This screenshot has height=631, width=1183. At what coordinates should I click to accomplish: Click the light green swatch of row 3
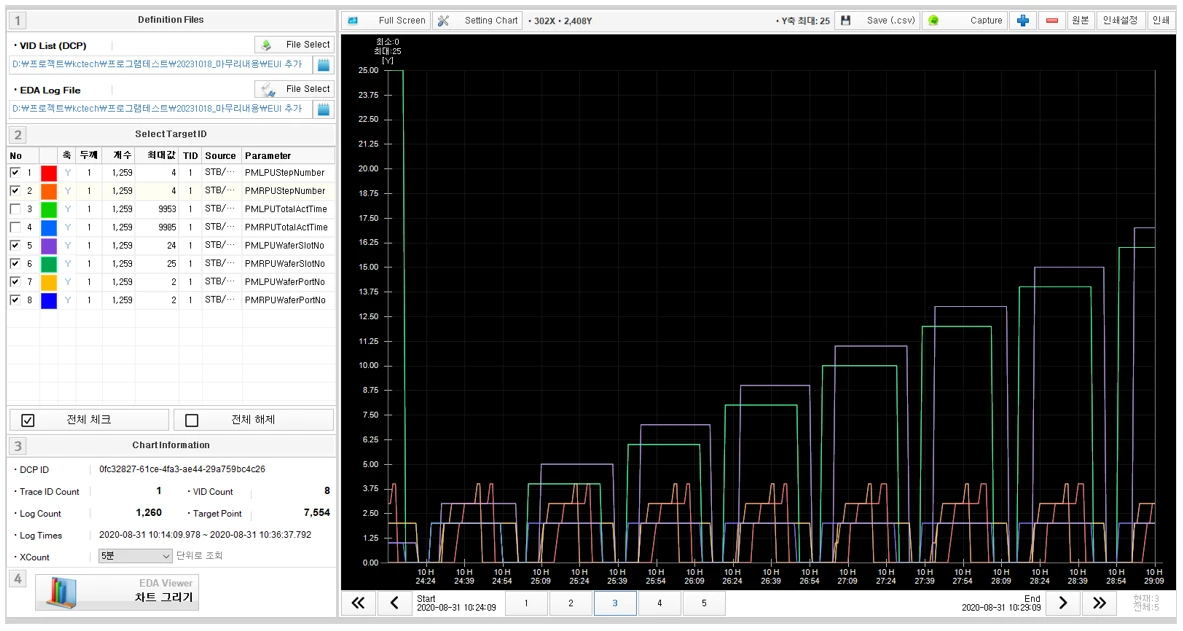(48, 209)
